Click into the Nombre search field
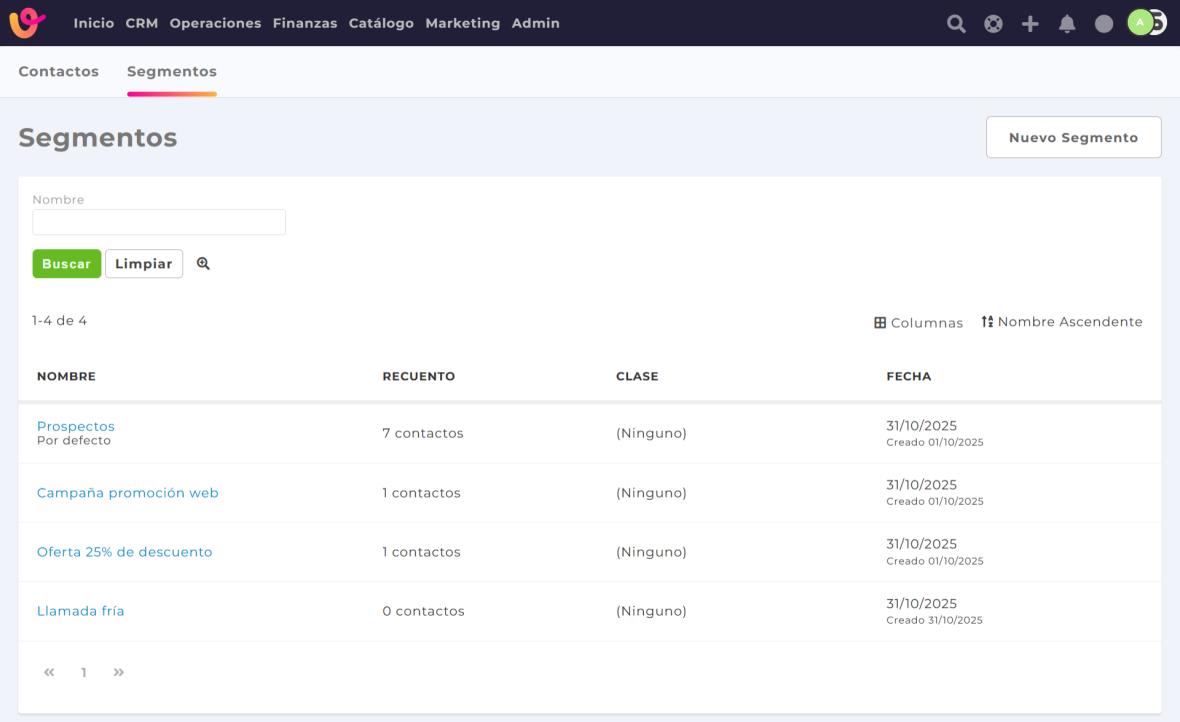 coord(159,222)
